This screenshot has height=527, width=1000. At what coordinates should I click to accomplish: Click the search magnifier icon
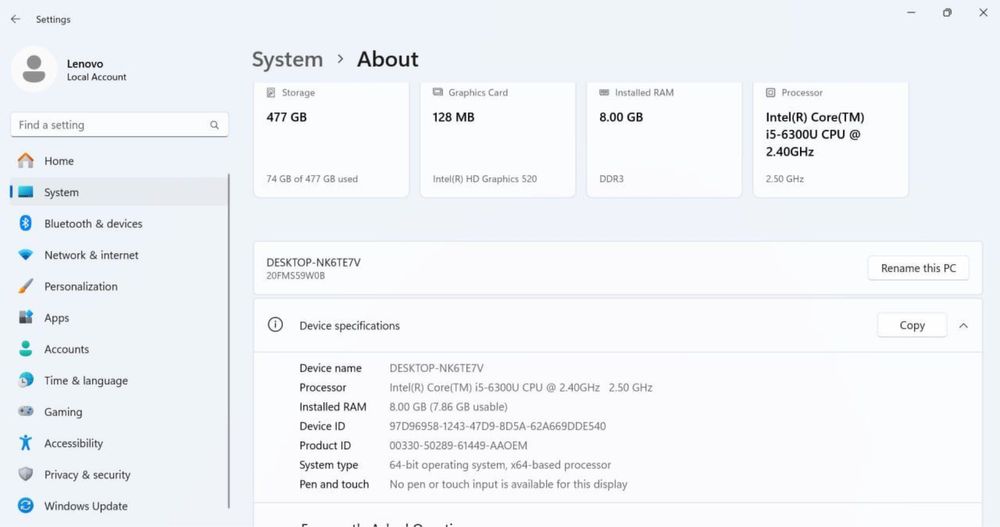pyautogui.click(x=214, y=125)
